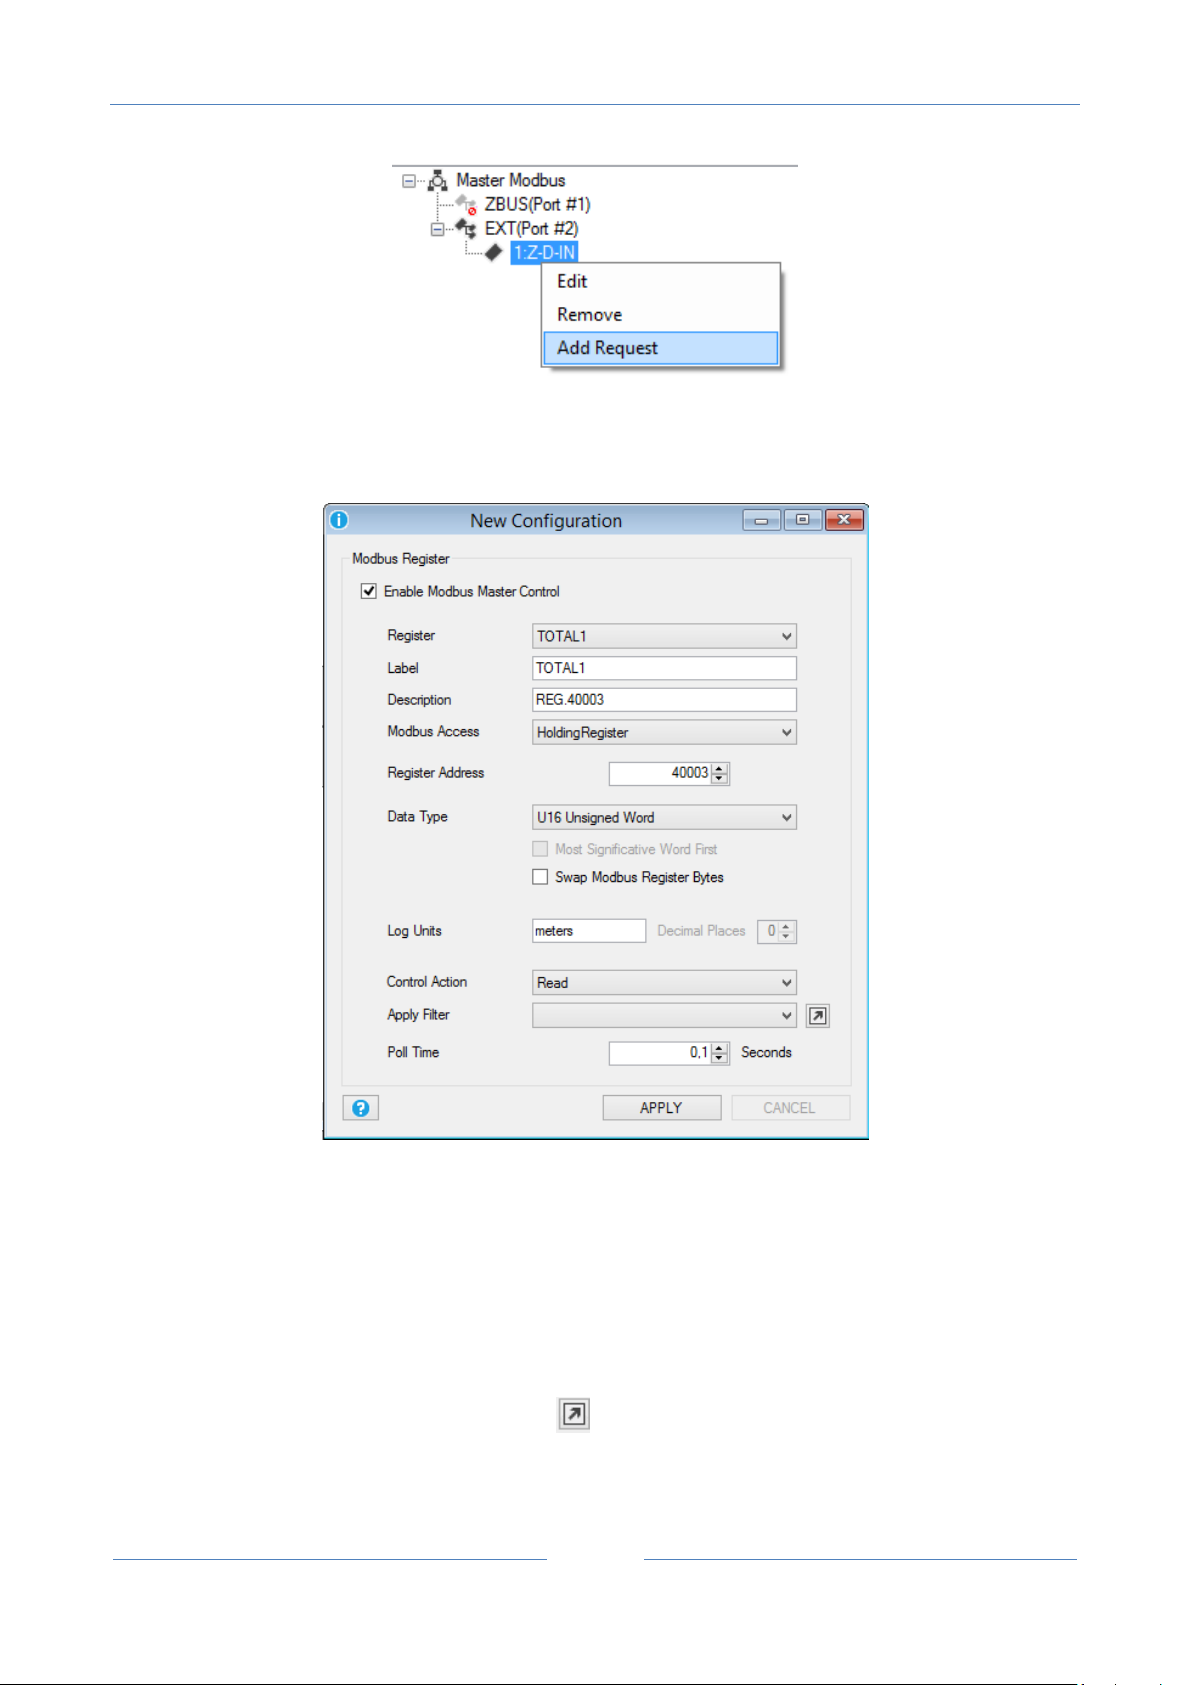Click the New Configuration info icon
Viewport: 1192px width, 1685px height.
[339, 520]
